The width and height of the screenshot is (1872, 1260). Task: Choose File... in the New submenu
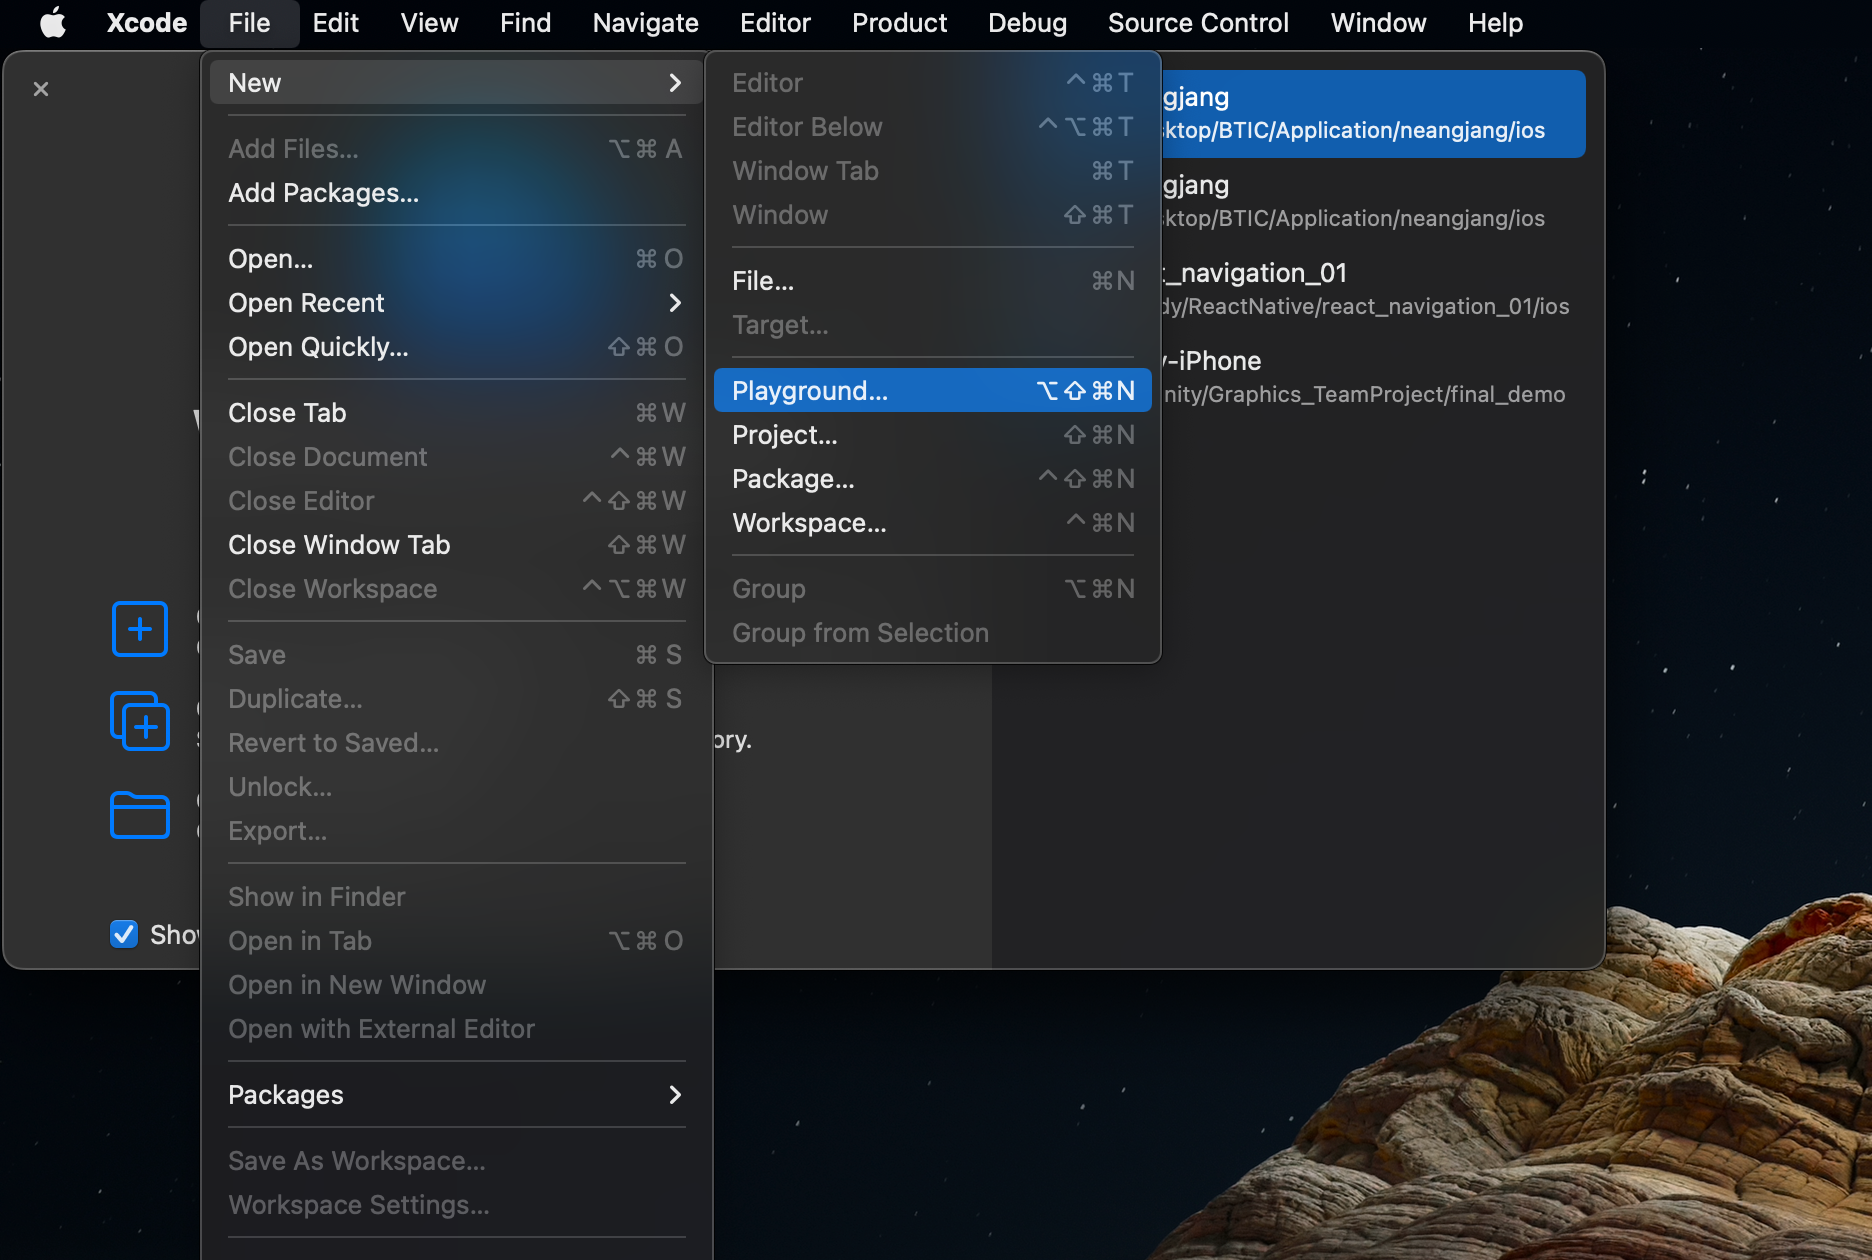click(x=933, y=281)
